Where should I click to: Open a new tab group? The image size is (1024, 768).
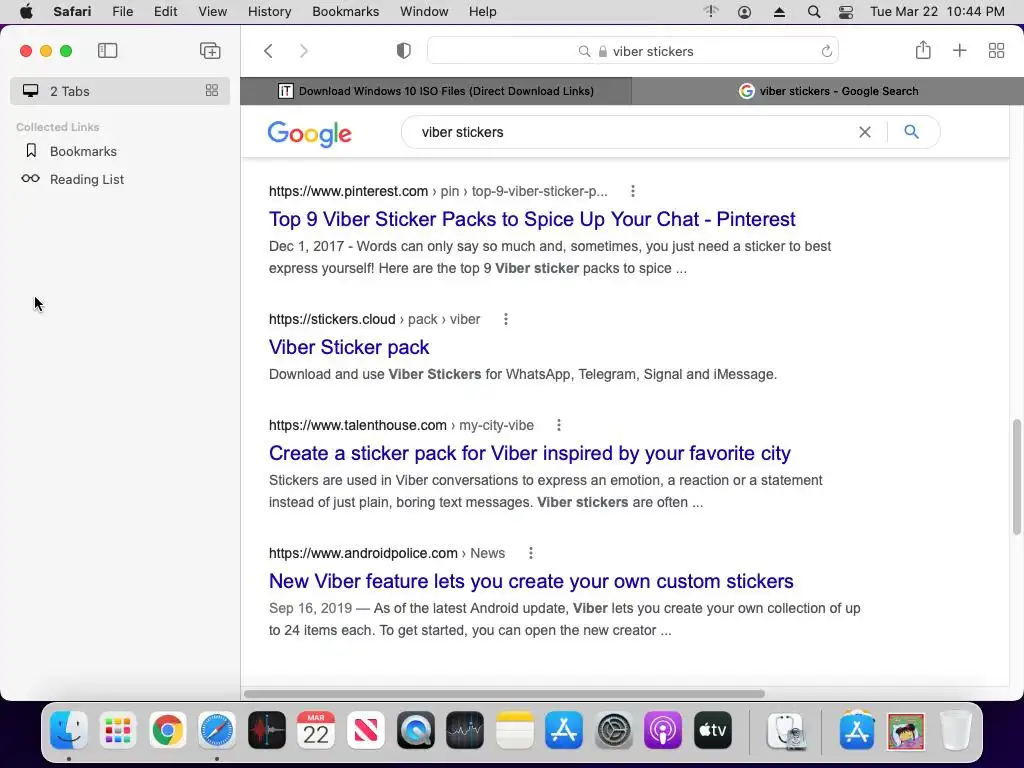(210, 50)
